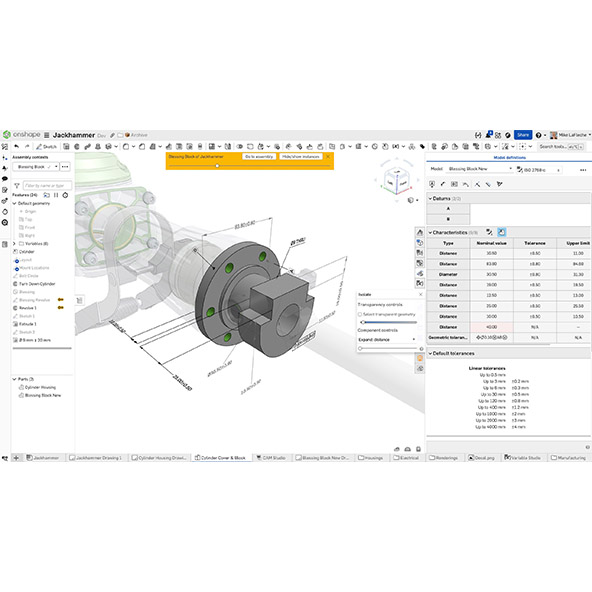This screenshot has width=592, height=592.
Task: Open the hamburger menu beside Jackhammer
Action: (x=47, y=135)
